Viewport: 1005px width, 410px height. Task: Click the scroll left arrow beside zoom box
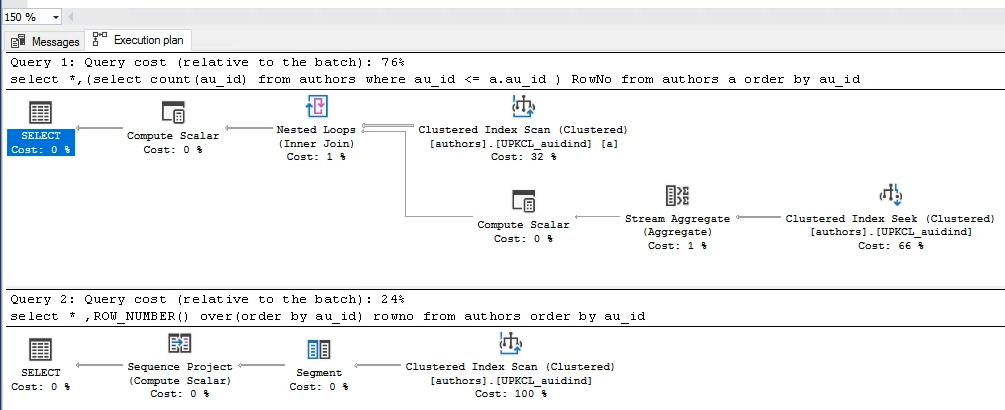70,17
